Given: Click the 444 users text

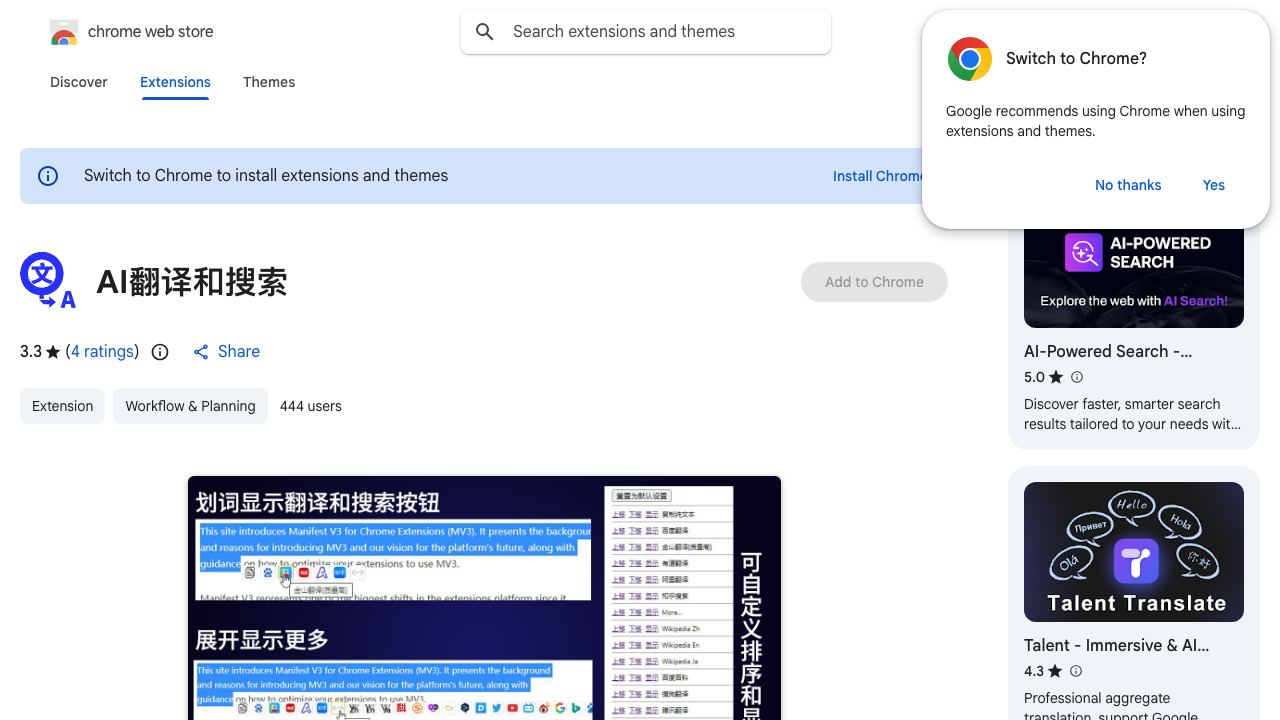Looking at the screenshot, I should point(311,406).
